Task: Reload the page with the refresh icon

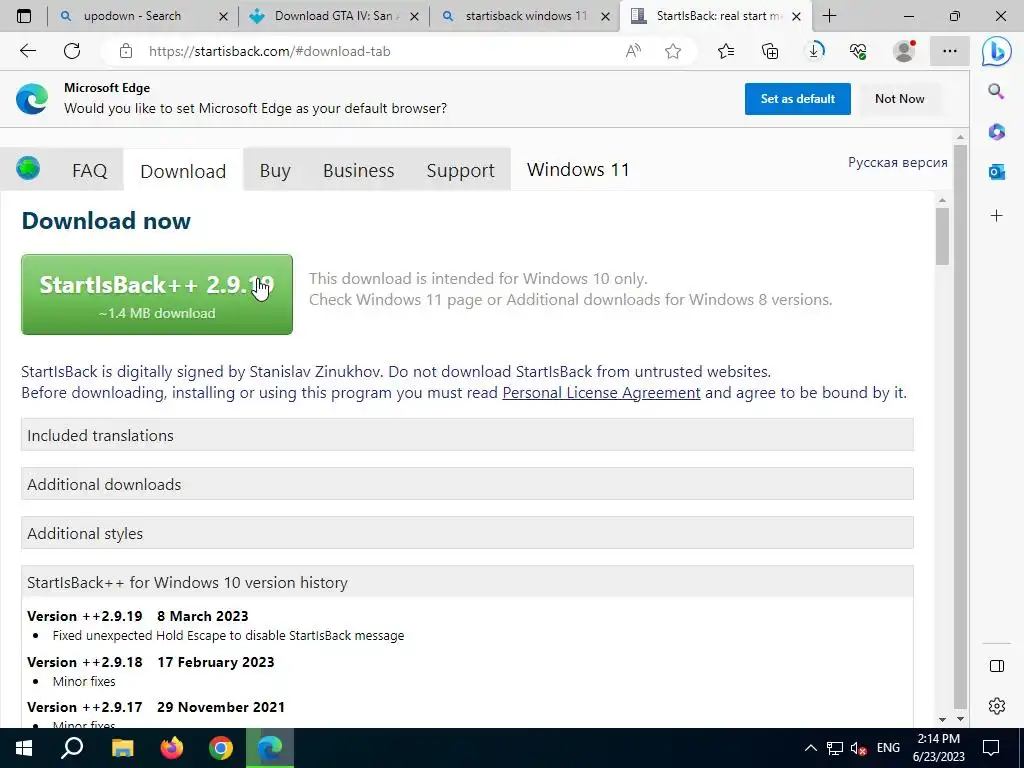Action: point(72,51)
